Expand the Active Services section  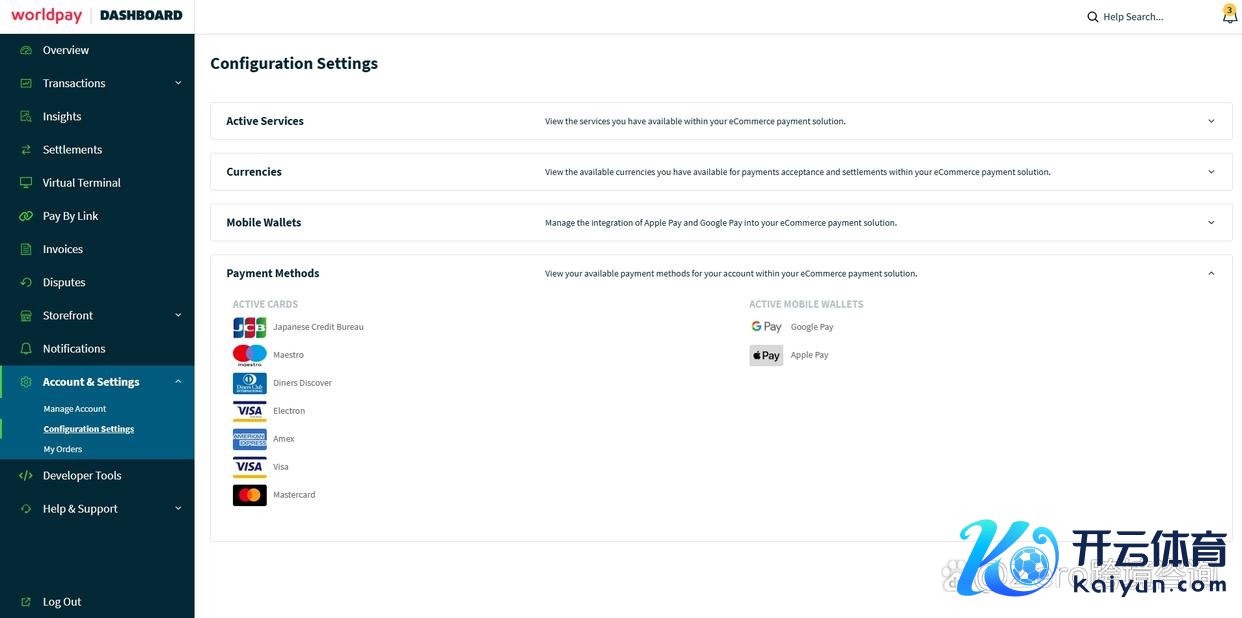tap(1211, 121)
